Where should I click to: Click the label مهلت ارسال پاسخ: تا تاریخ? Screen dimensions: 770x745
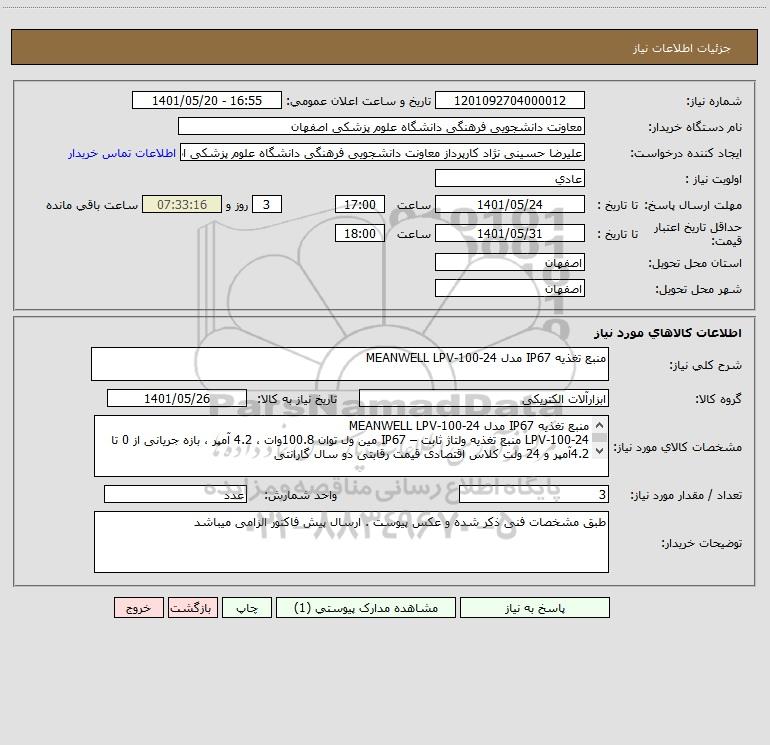point(669,205)
